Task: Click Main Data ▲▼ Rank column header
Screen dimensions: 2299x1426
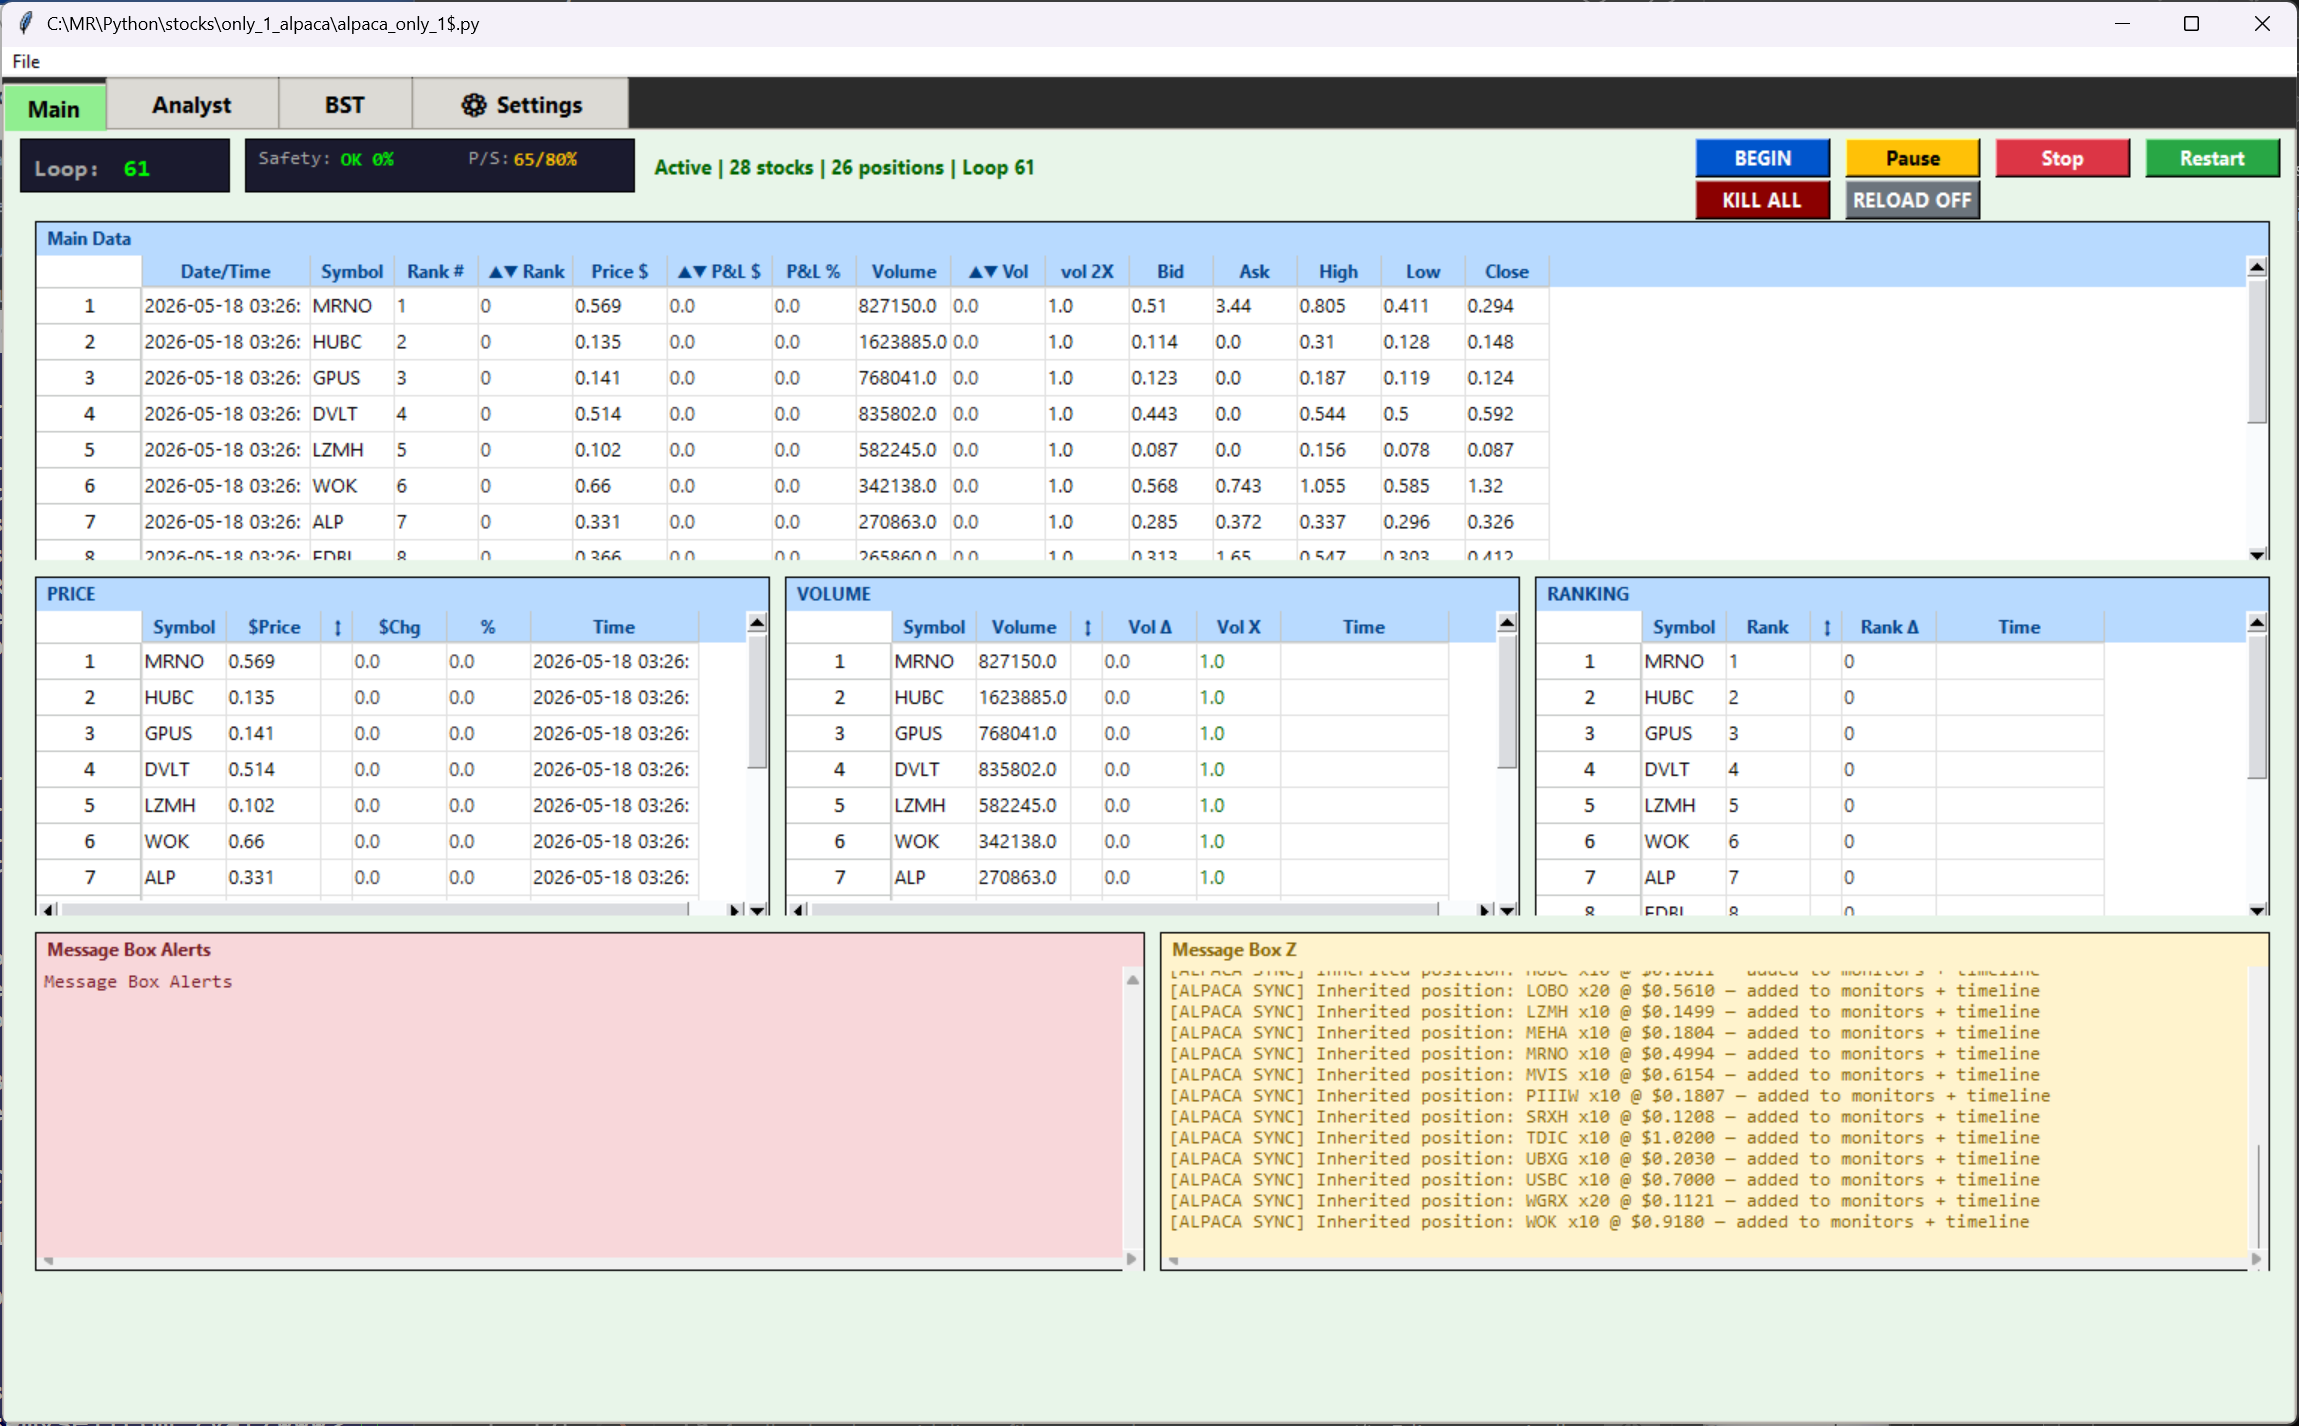Action: pos(526,271)
